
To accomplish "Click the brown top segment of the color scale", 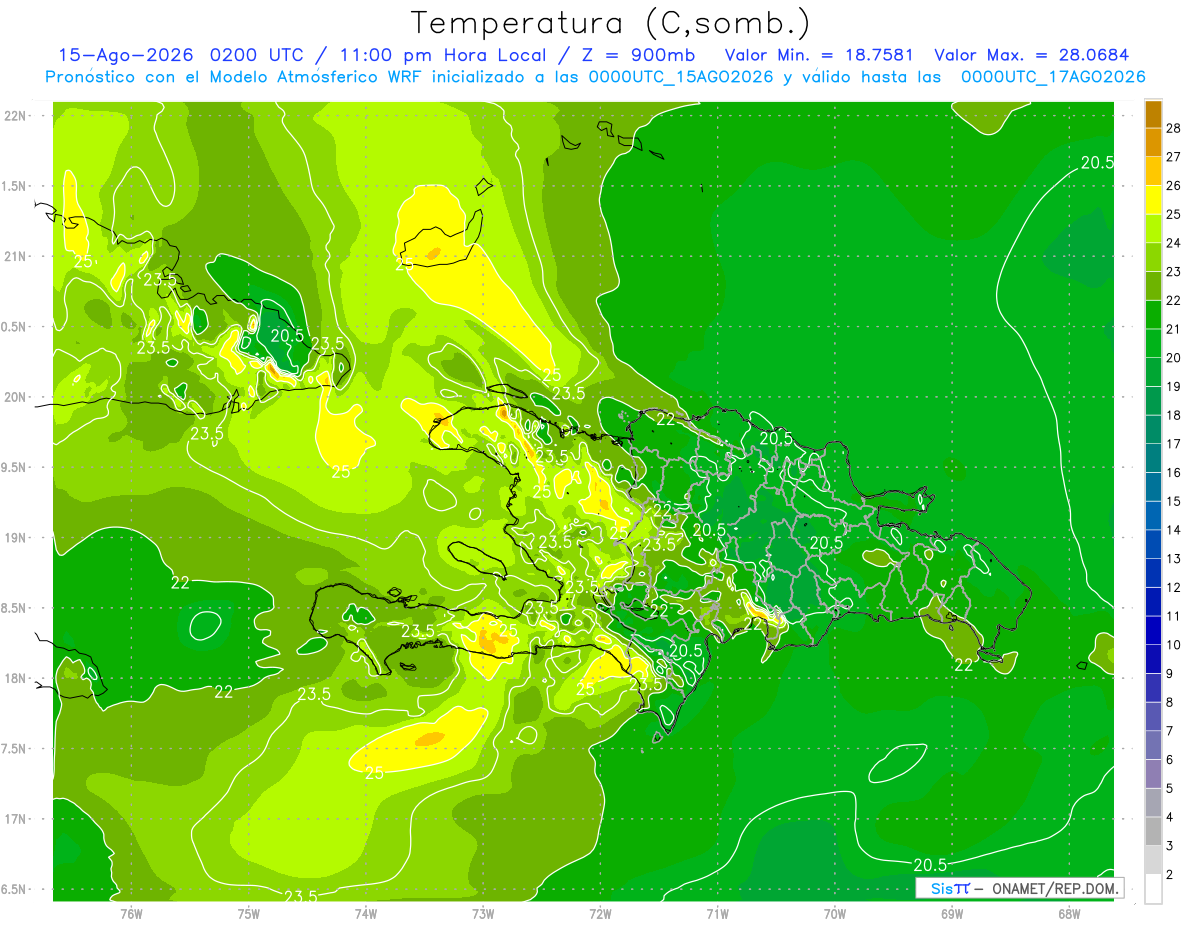I will 1153,114.
